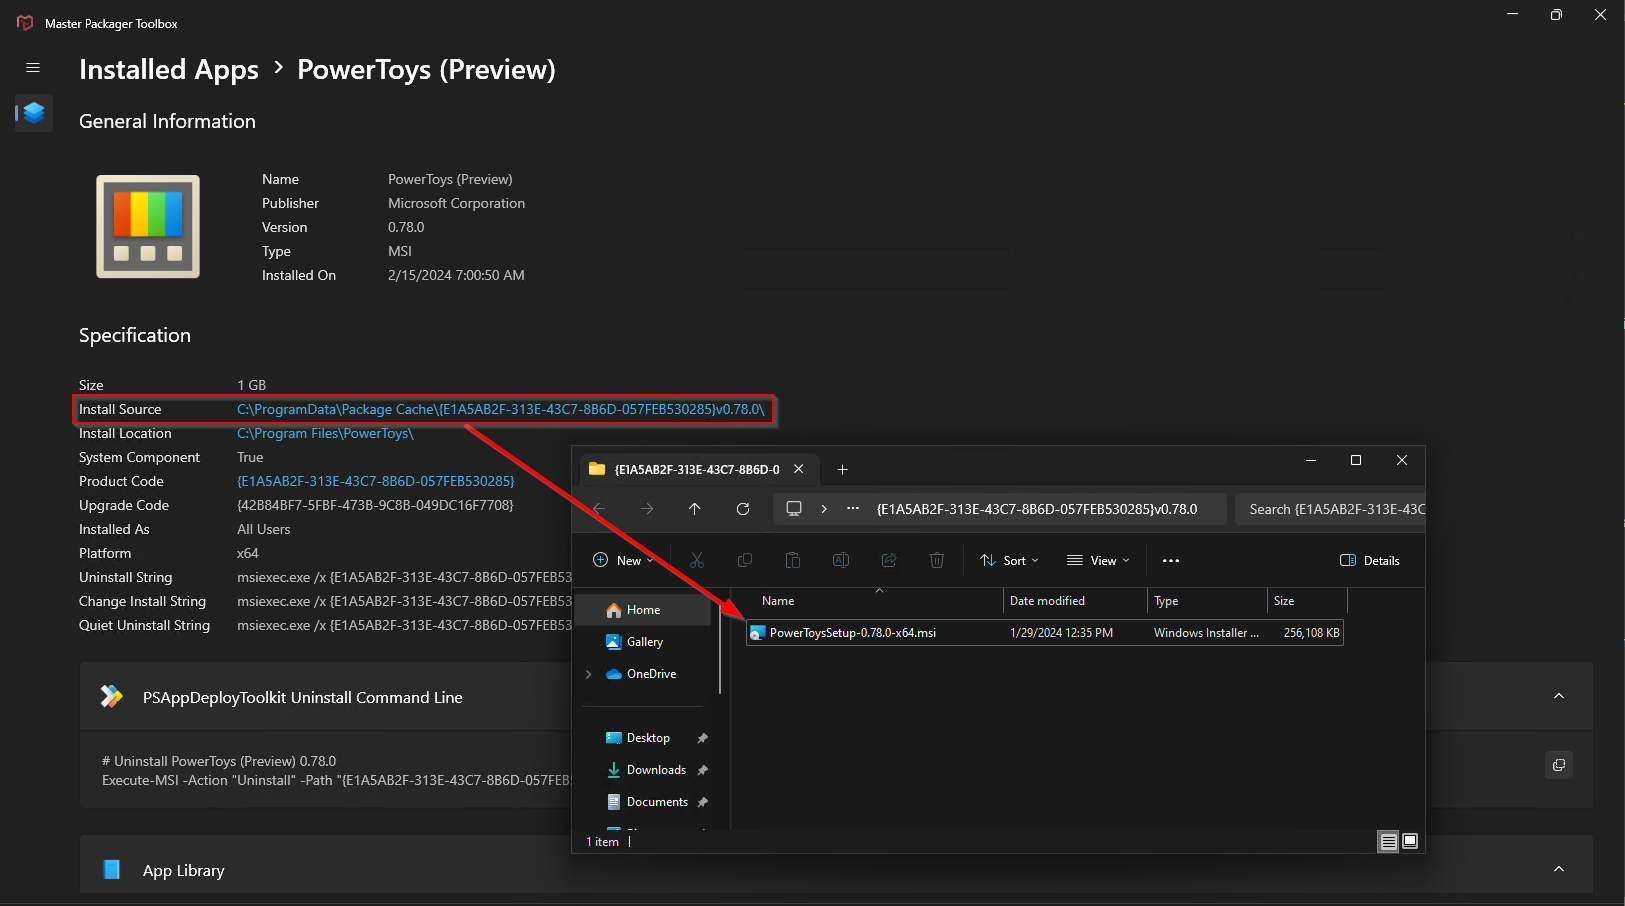Click the App Library book icon
This screenshot has width=1625, height=906.
coord(112,869)
